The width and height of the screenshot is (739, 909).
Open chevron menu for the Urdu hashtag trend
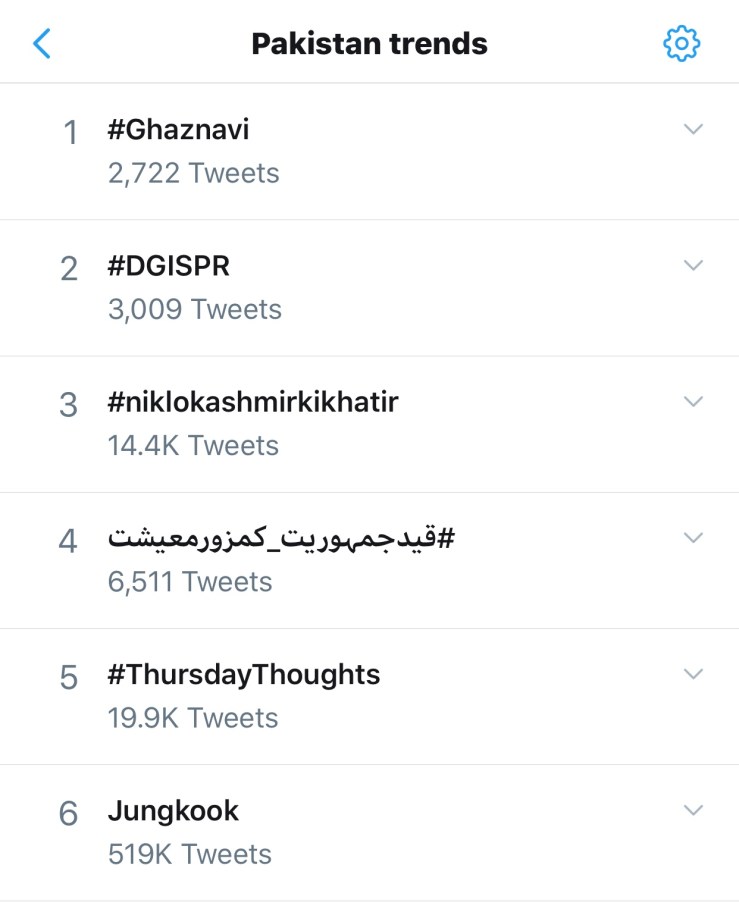tap(693, 538)
